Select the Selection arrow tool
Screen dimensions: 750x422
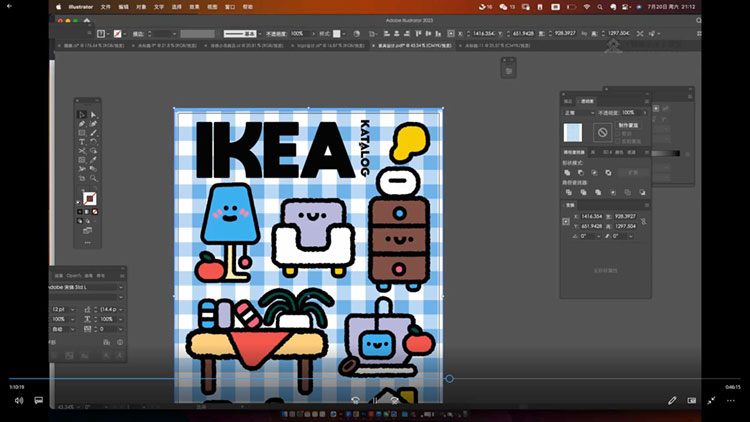[82, 115]
